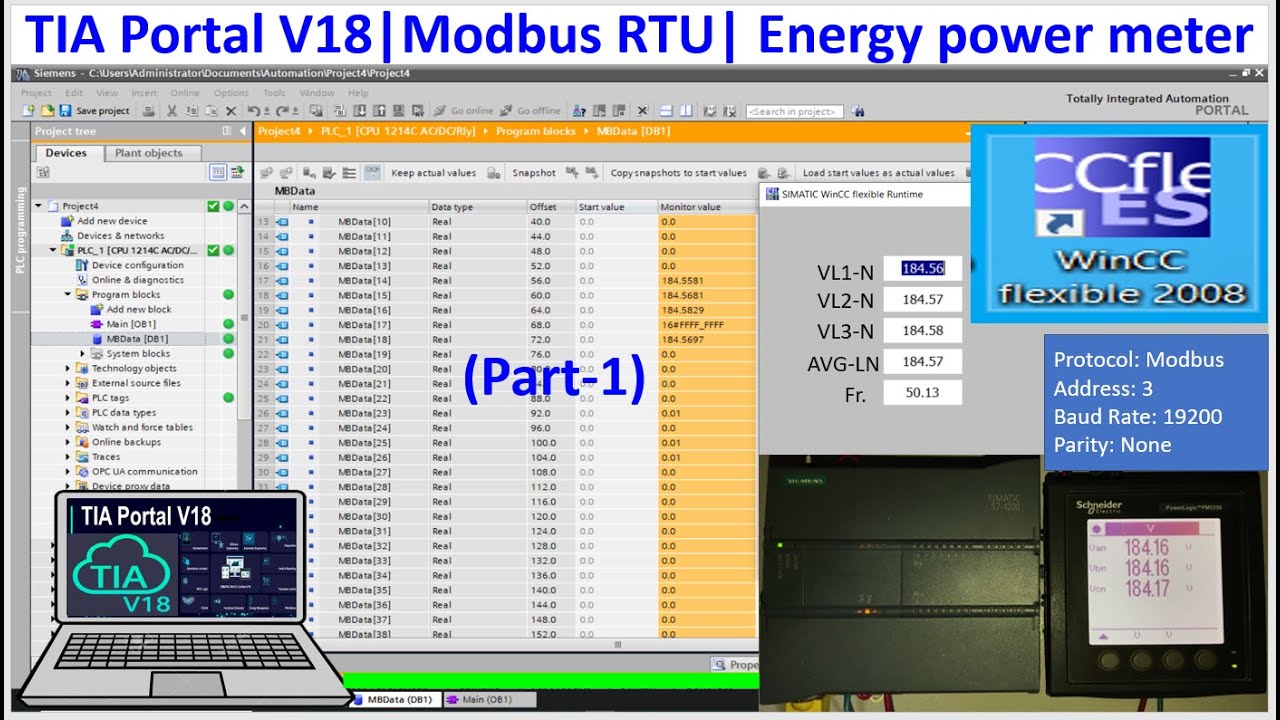The height and width of the screenshot is (720, 1280).
Task: Click the Undo arrow icon
Action: (x=253, y=111)
